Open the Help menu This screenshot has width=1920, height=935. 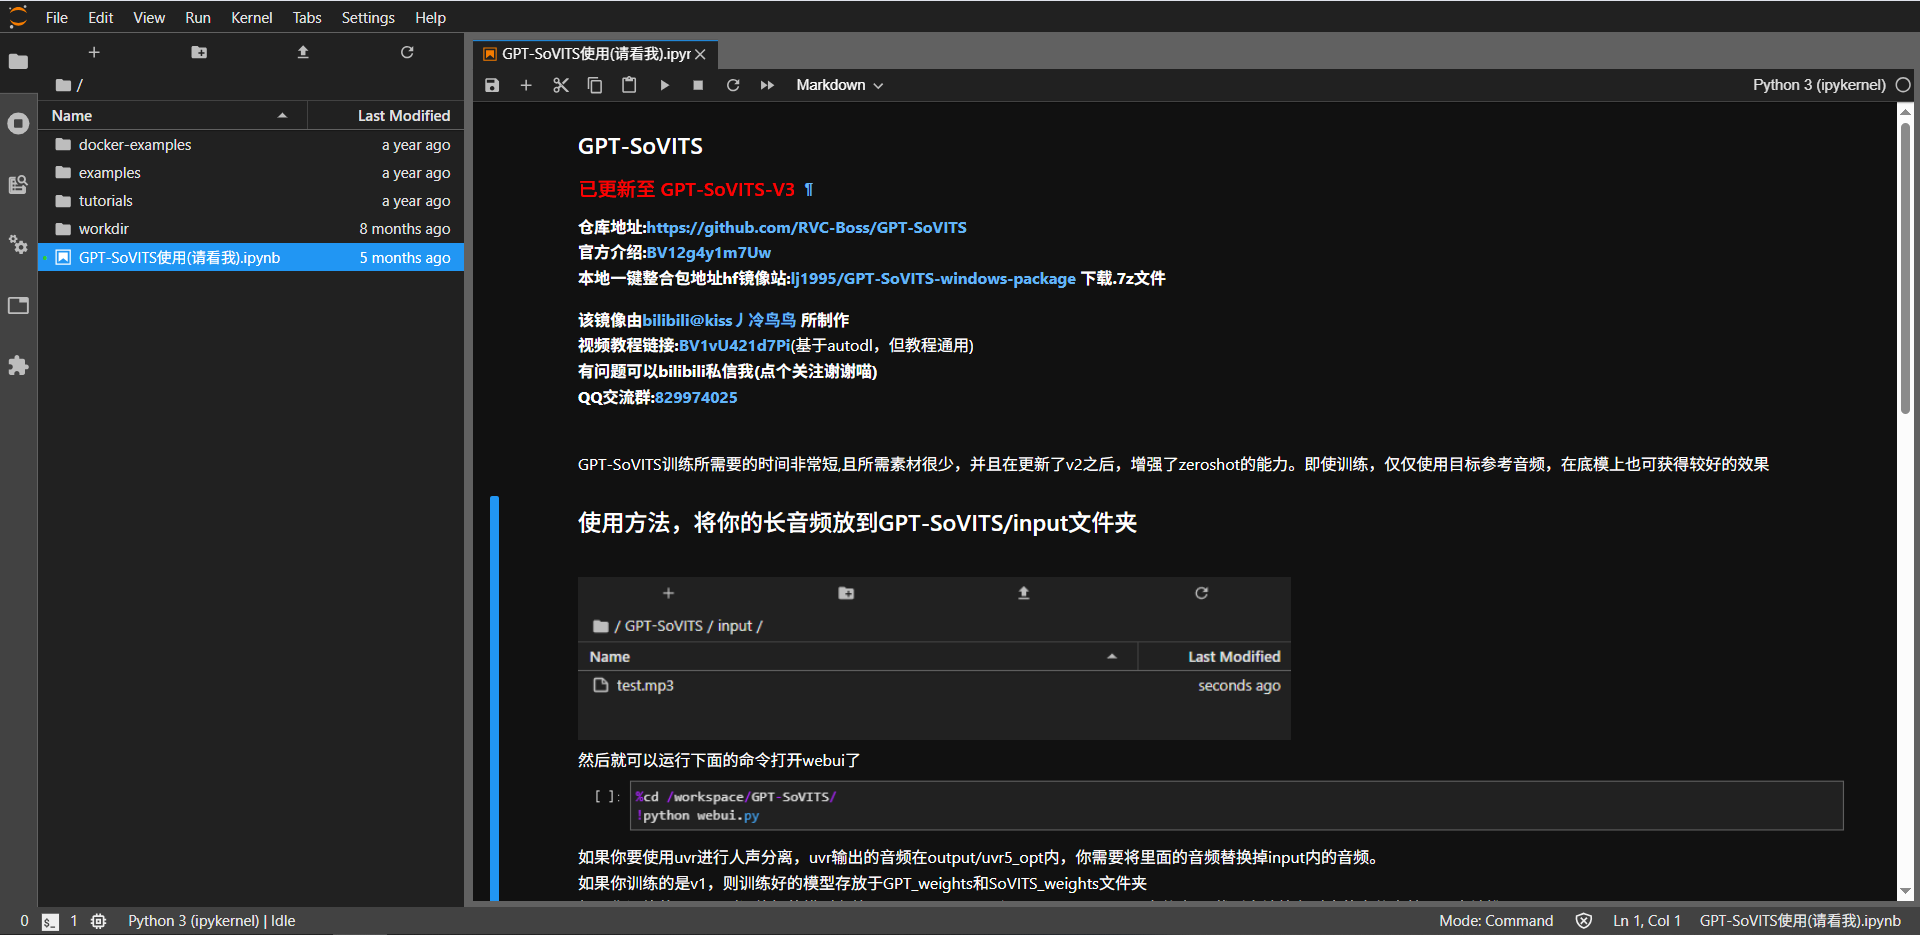pyautogui.click(x=430, y=17)
